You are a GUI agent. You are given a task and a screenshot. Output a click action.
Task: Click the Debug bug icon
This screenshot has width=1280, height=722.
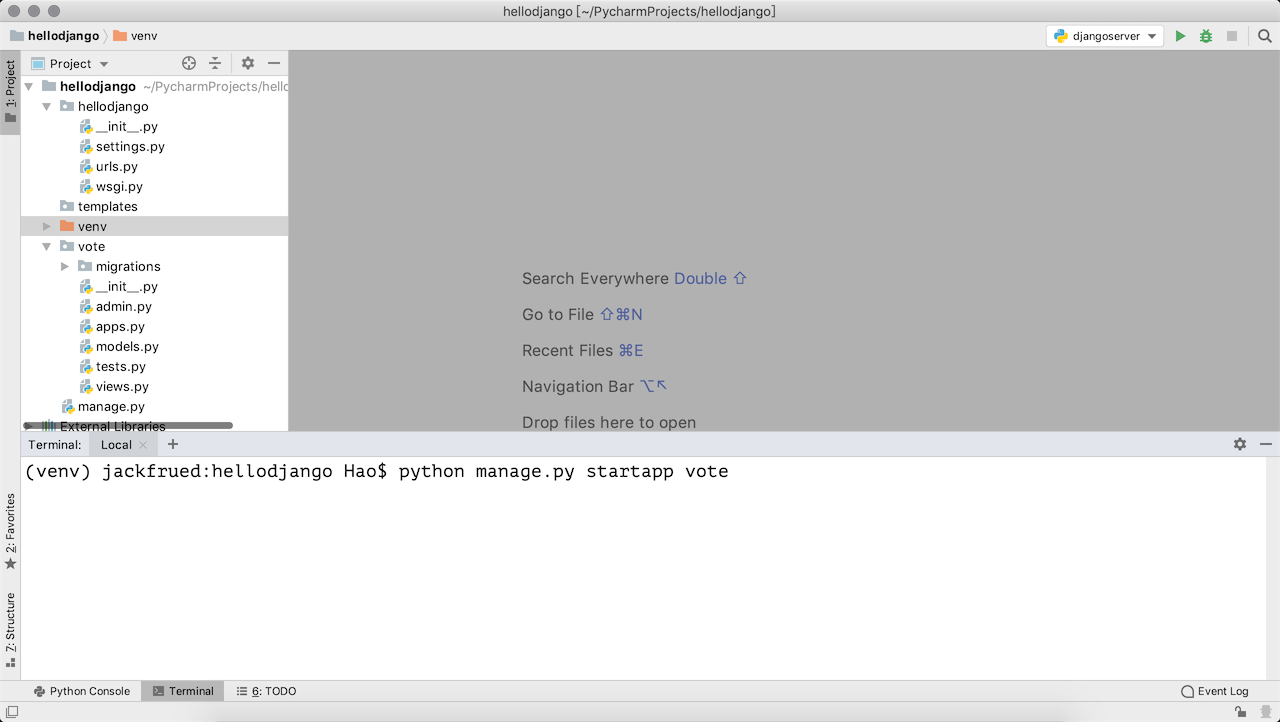point(1206,36)
